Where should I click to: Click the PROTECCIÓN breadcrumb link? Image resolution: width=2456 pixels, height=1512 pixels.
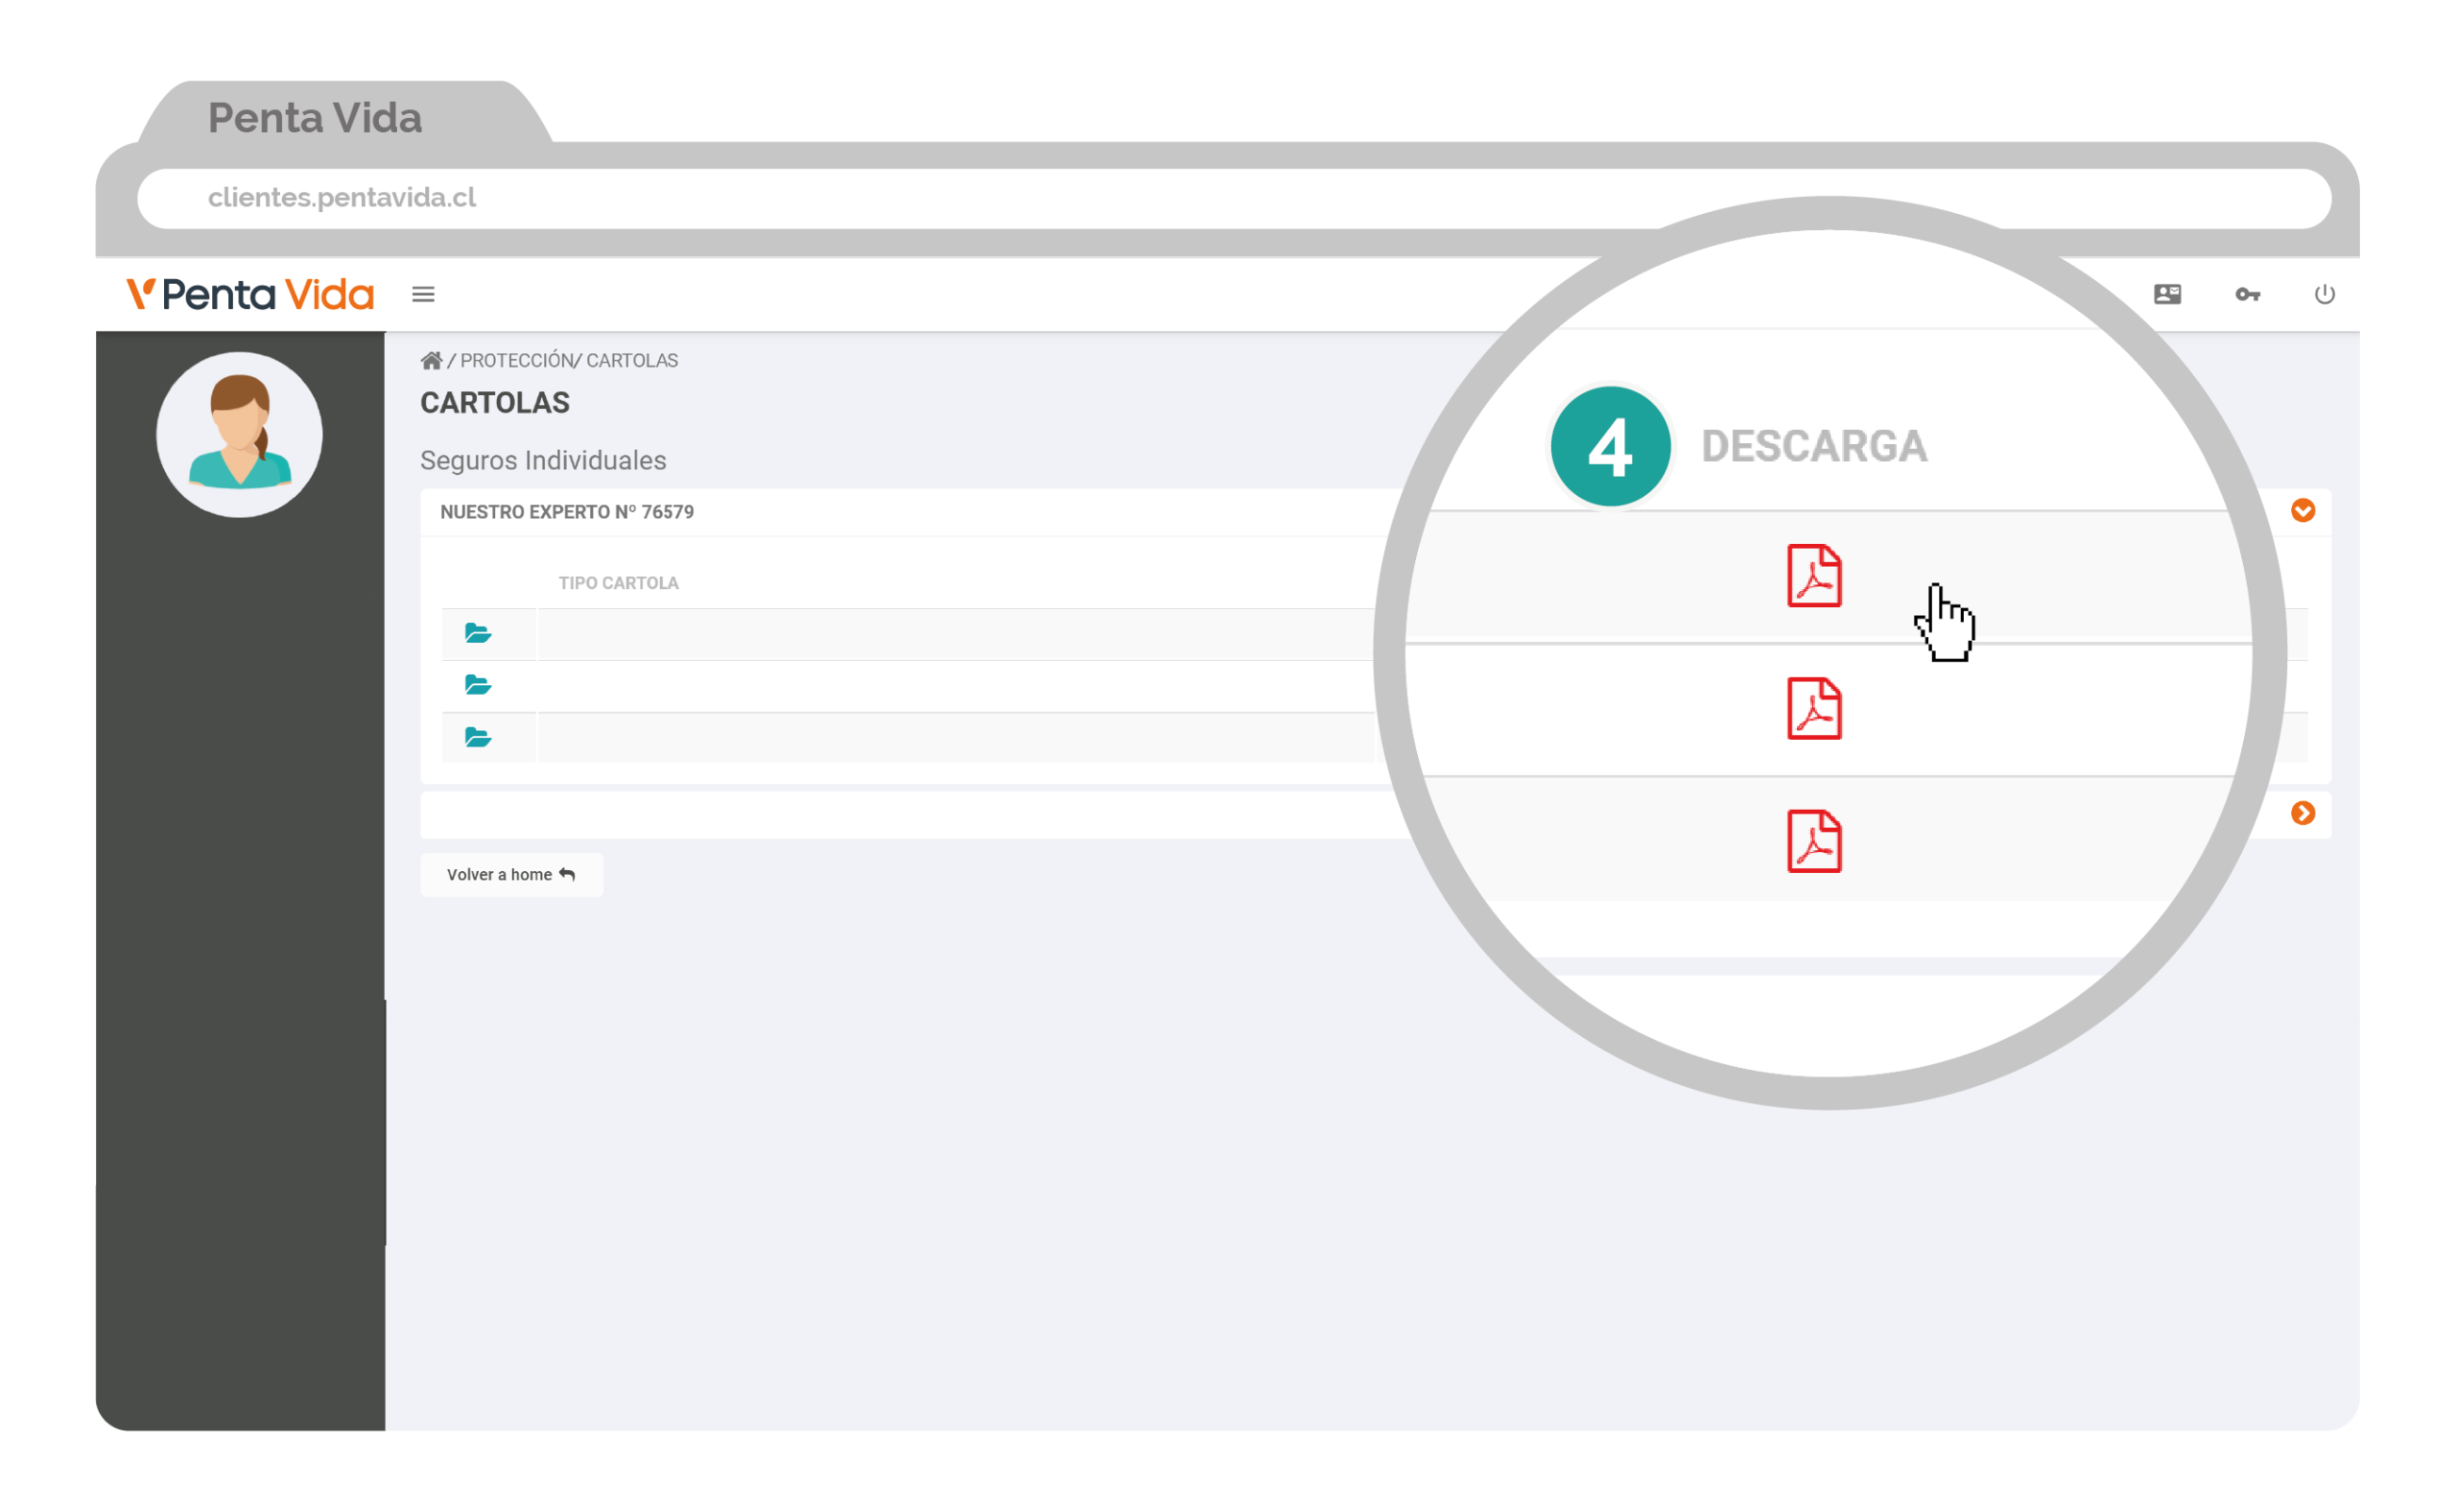(x=516, y=361)
